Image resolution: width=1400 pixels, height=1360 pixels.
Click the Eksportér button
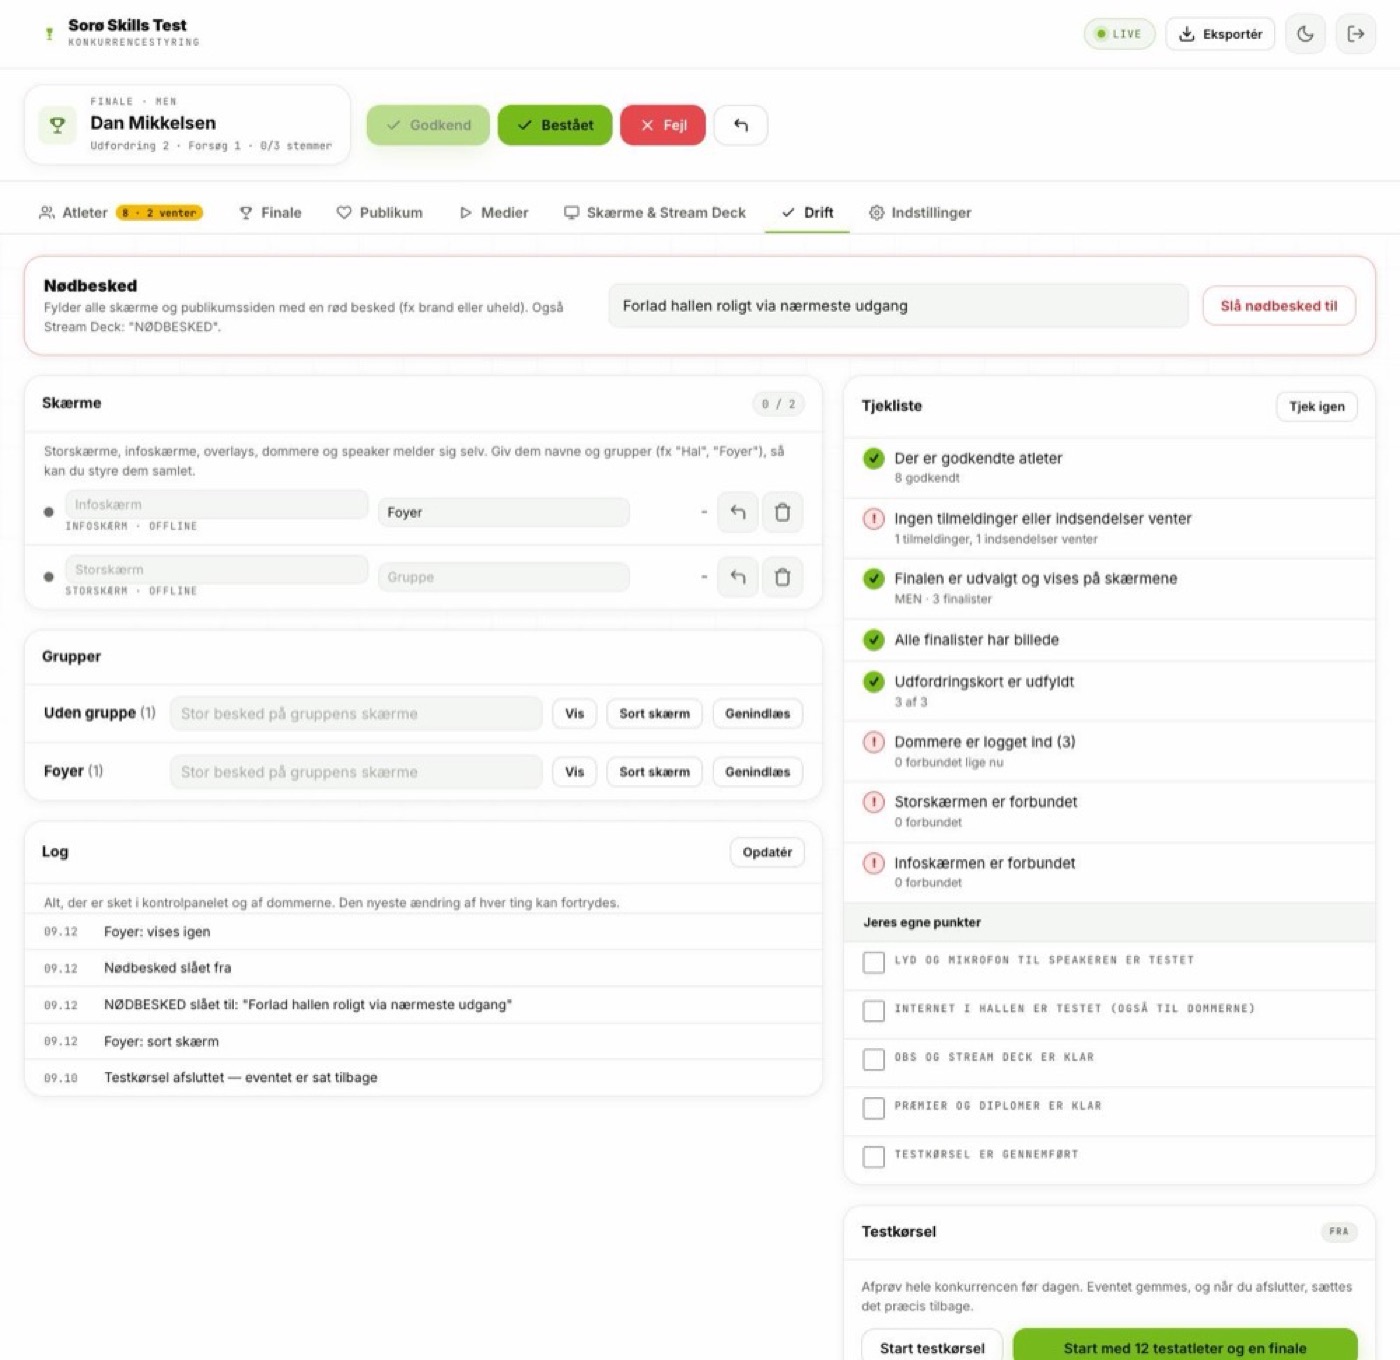tap(1220, 34)
